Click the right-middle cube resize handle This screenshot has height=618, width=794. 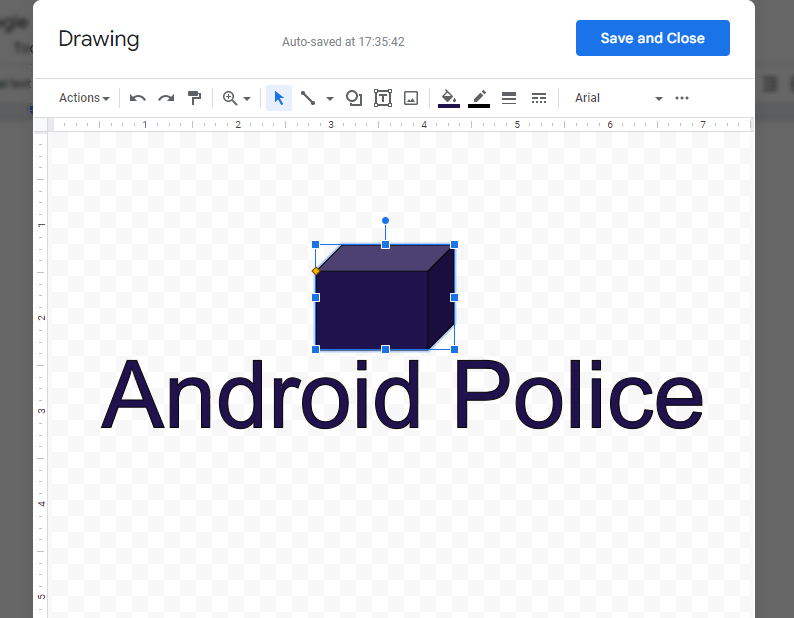tap(454, 297)
